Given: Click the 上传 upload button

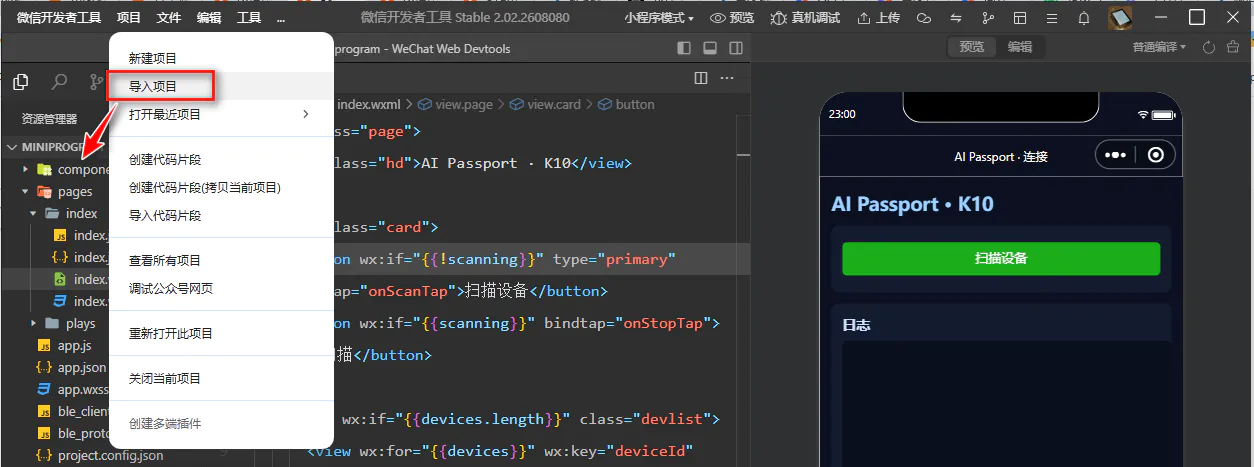Looking at the screenshot, I should 878,17.
